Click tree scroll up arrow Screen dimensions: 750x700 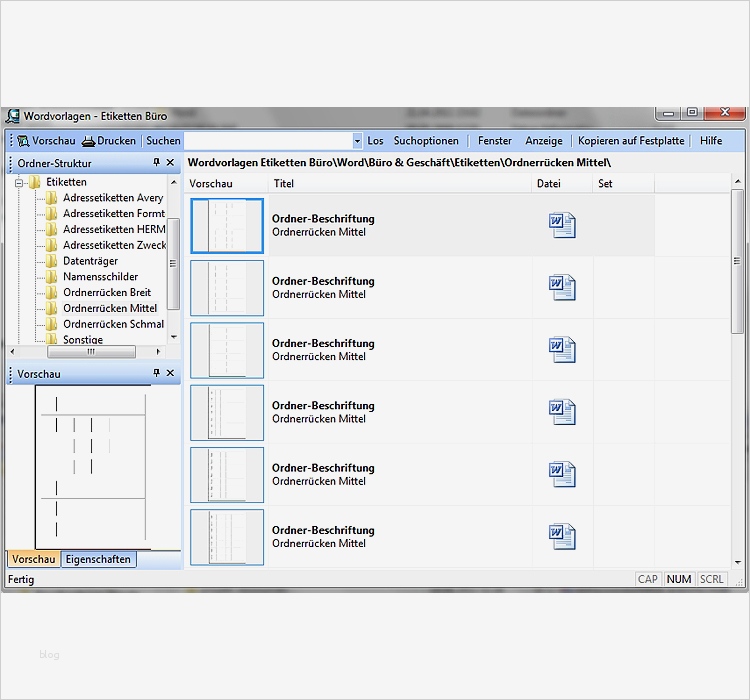[174, 182]
